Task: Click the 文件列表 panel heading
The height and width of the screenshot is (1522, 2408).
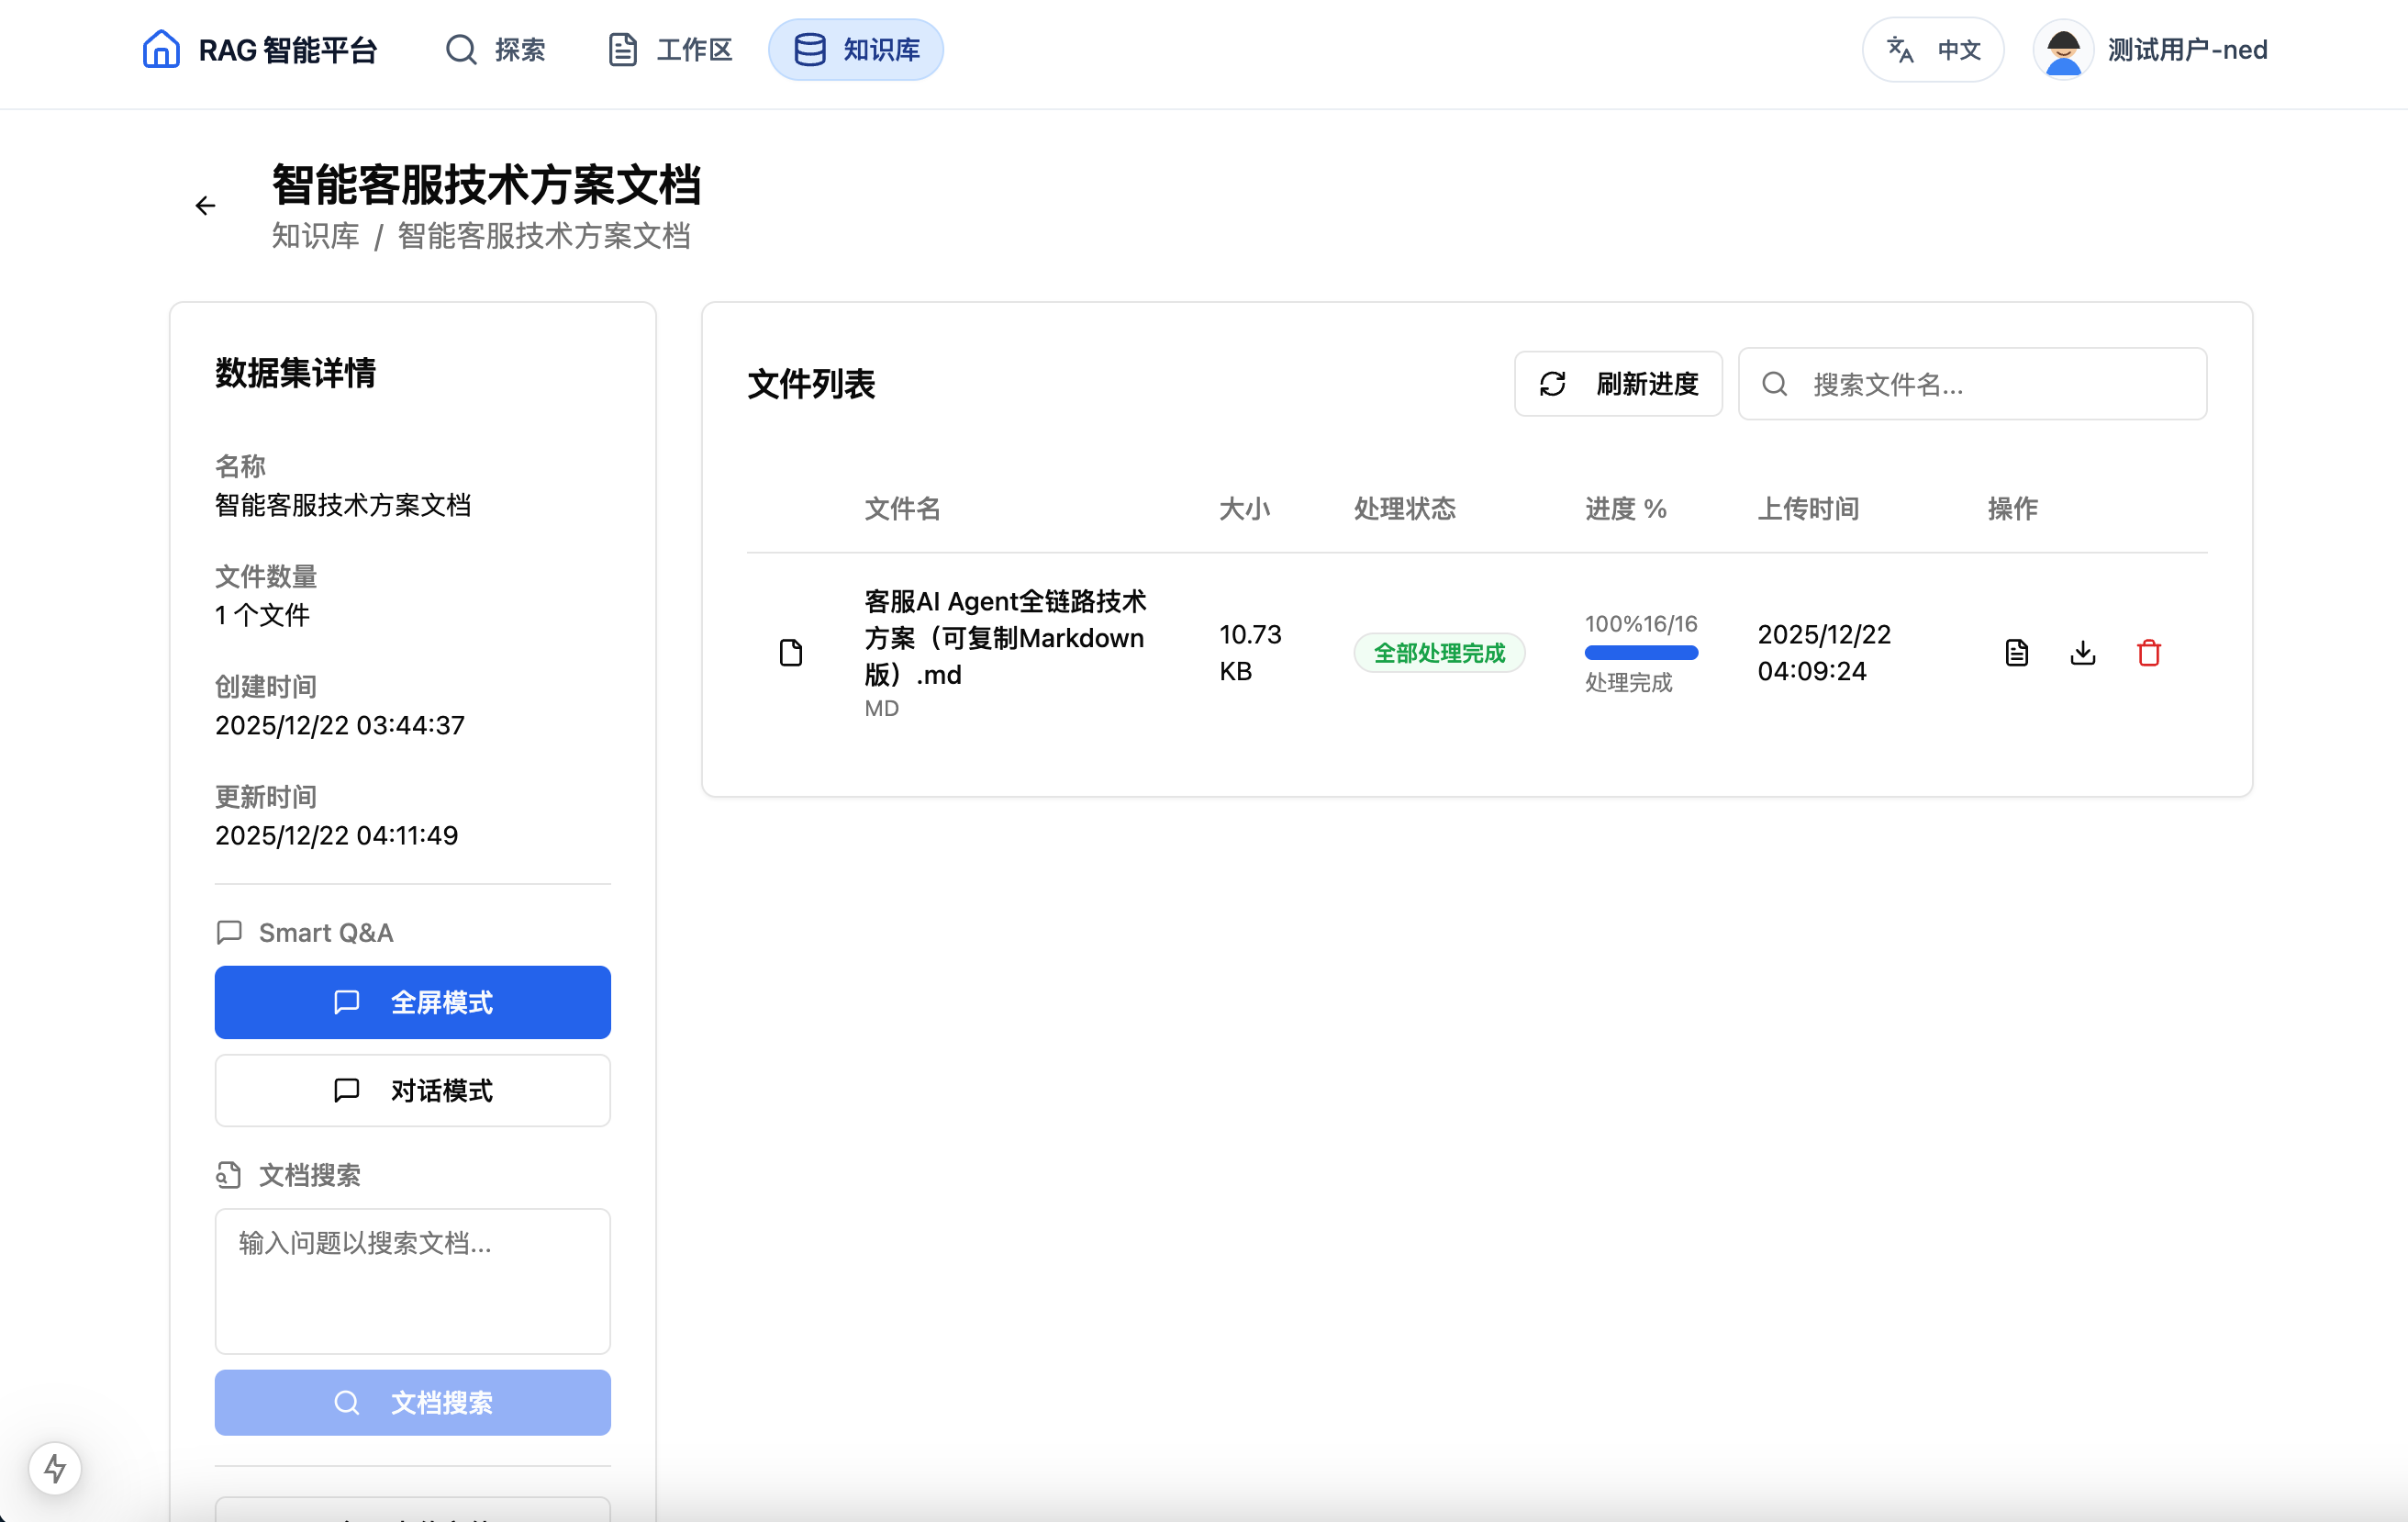Action: [x=811, y=384]
